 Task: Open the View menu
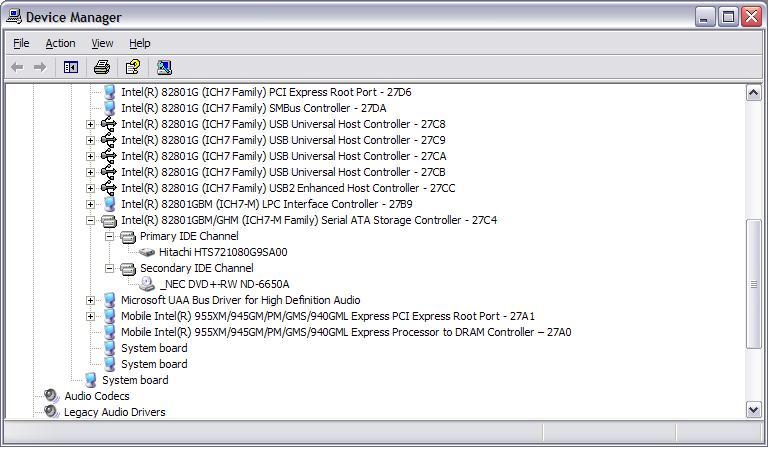102,43
